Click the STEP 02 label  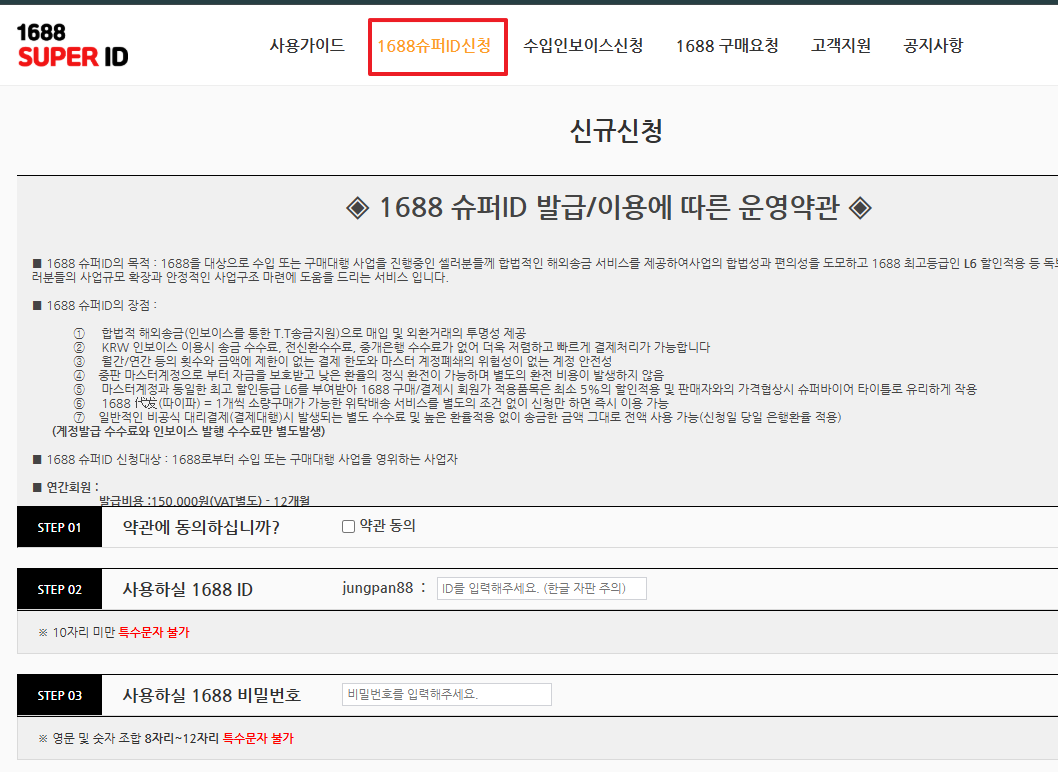pos(59,589)
